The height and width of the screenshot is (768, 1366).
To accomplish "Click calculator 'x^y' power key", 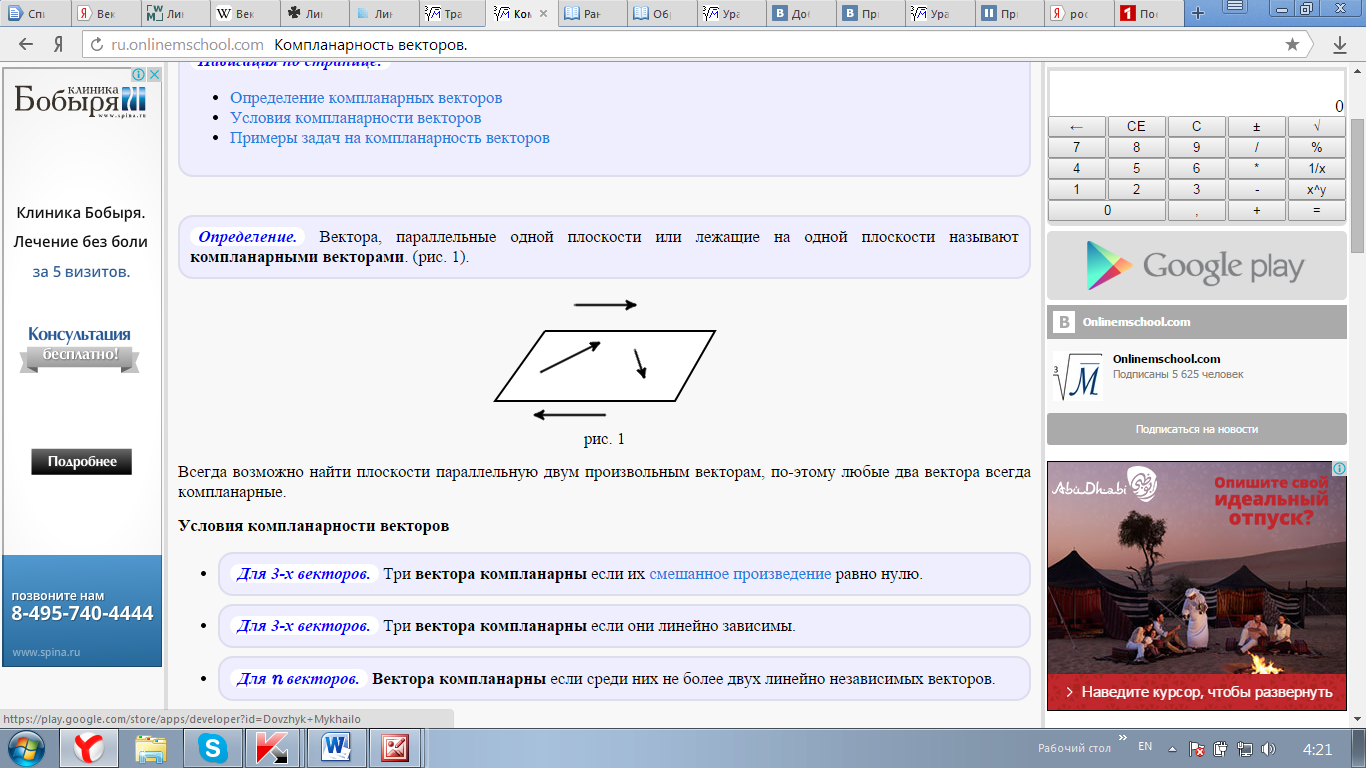I will click(1317, 190).
